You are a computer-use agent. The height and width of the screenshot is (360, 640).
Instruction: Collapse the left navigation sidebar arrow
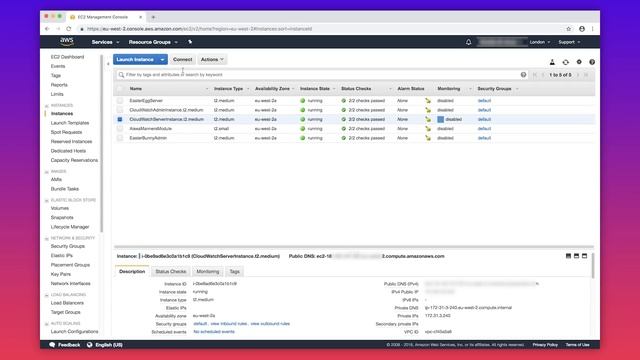pos(108,64)
